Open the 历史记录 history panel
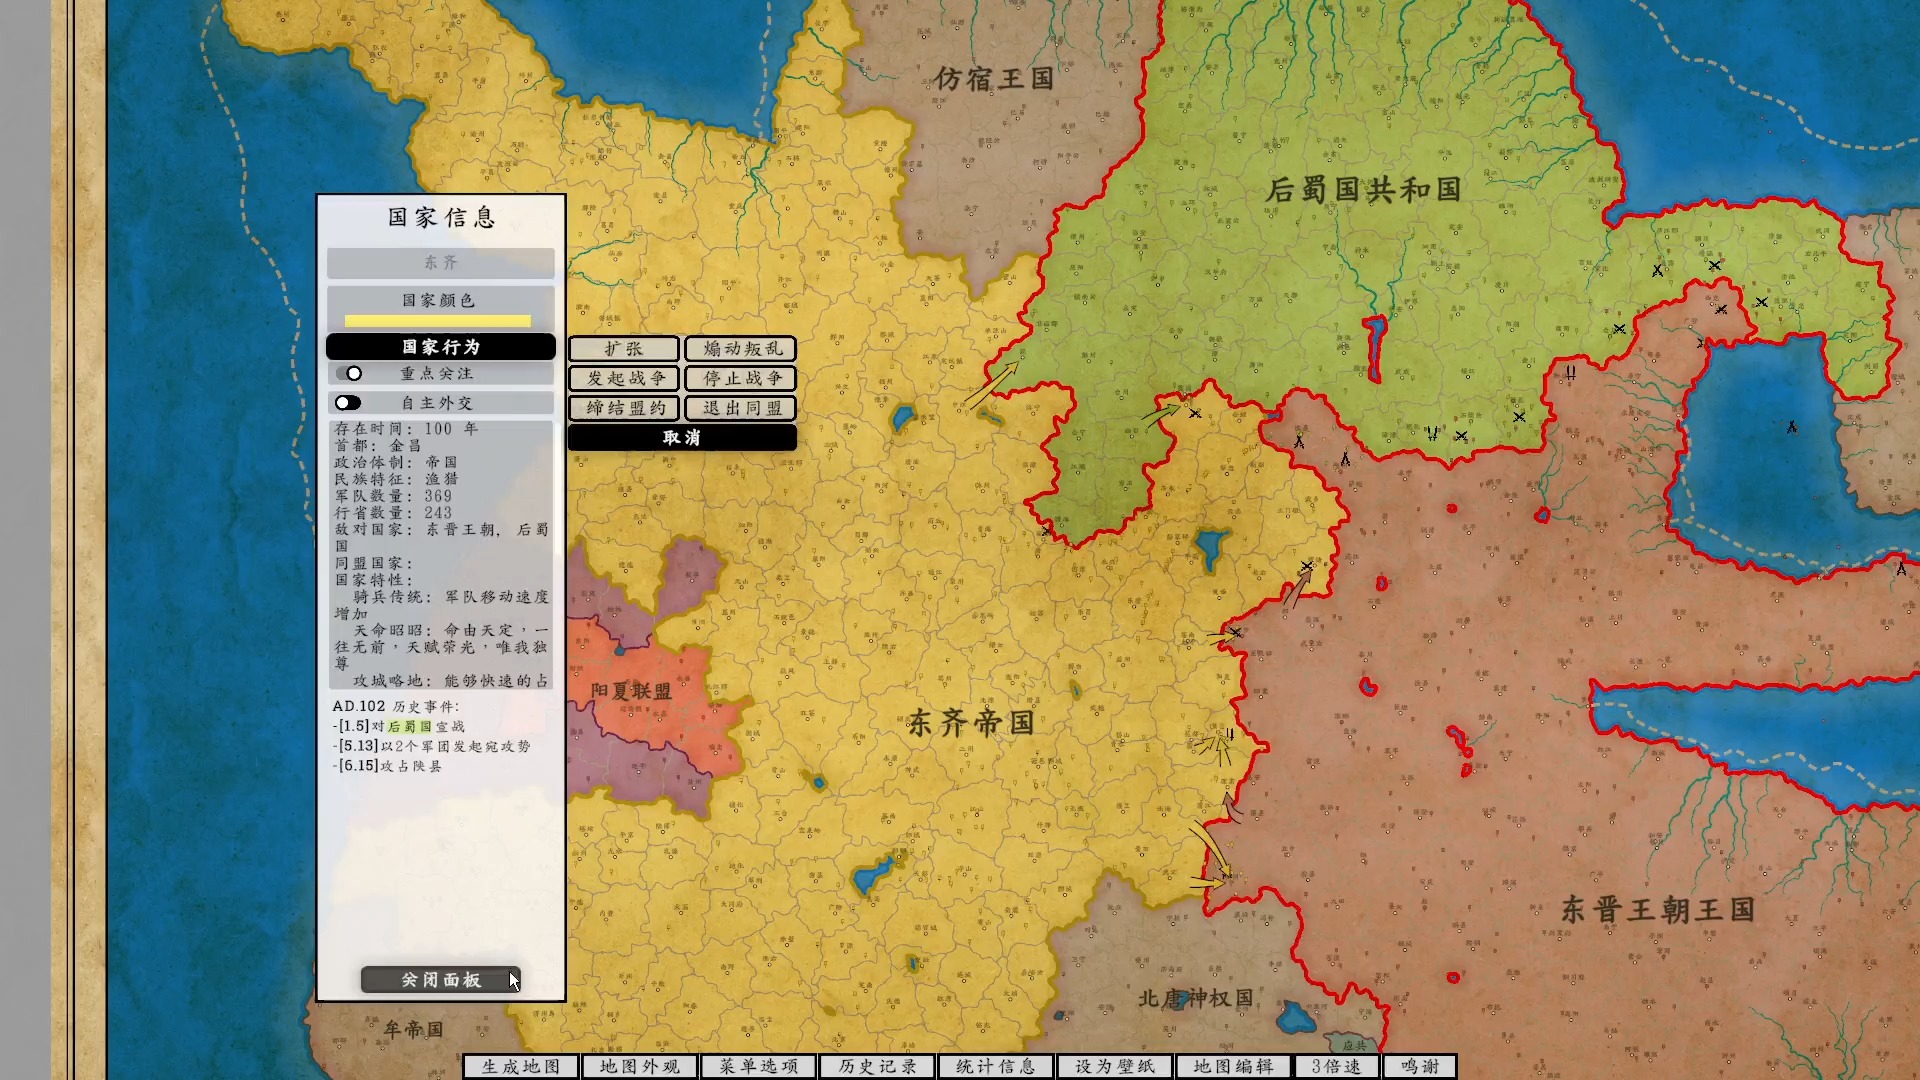 pos(876,1067)
